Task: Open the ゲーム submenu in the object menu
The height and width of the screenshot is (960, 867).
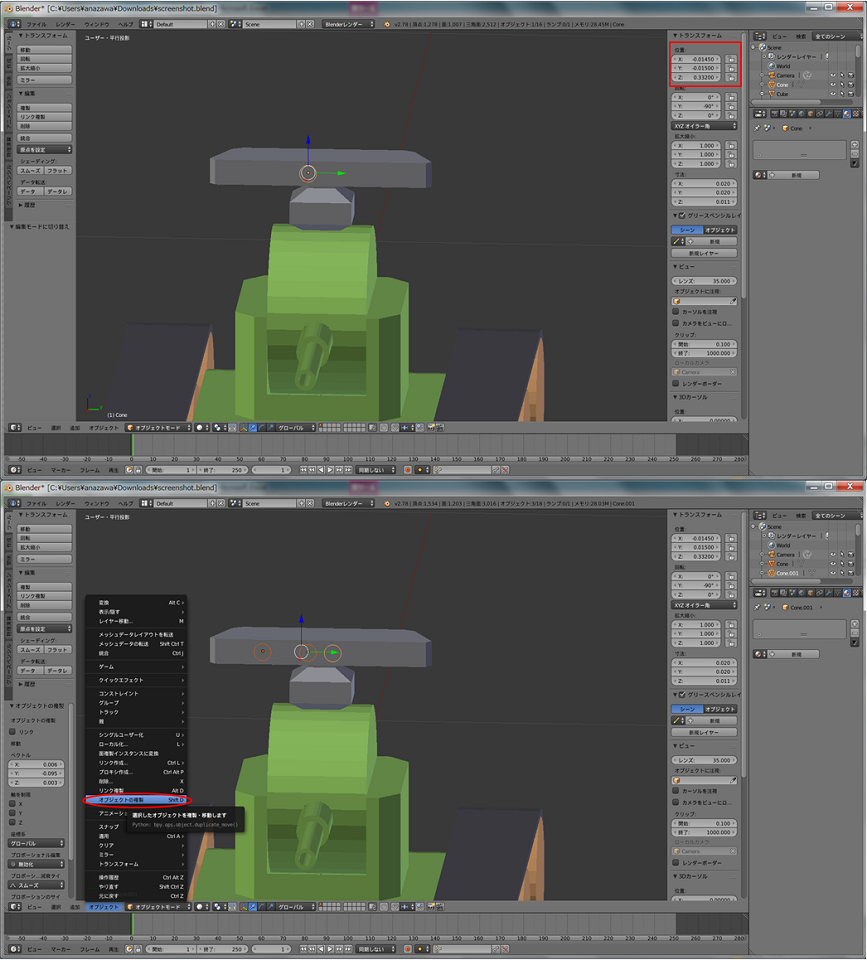Action: 106,666
